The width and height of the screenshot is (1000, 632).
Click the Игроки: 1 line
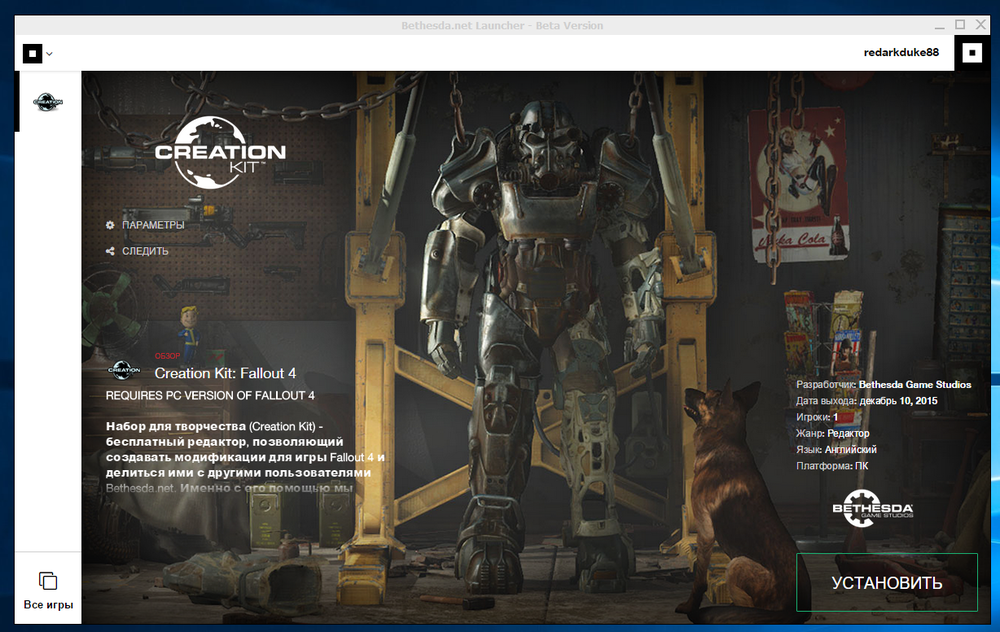[x=817, y=417]
